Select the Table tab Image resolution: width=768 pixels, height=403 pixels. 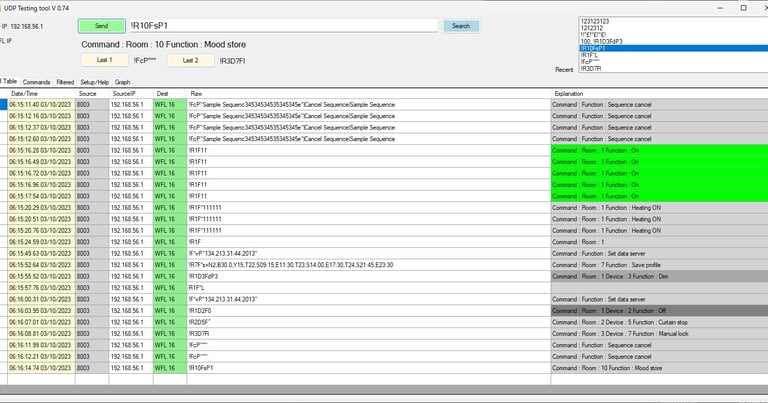tap(9, 81)
